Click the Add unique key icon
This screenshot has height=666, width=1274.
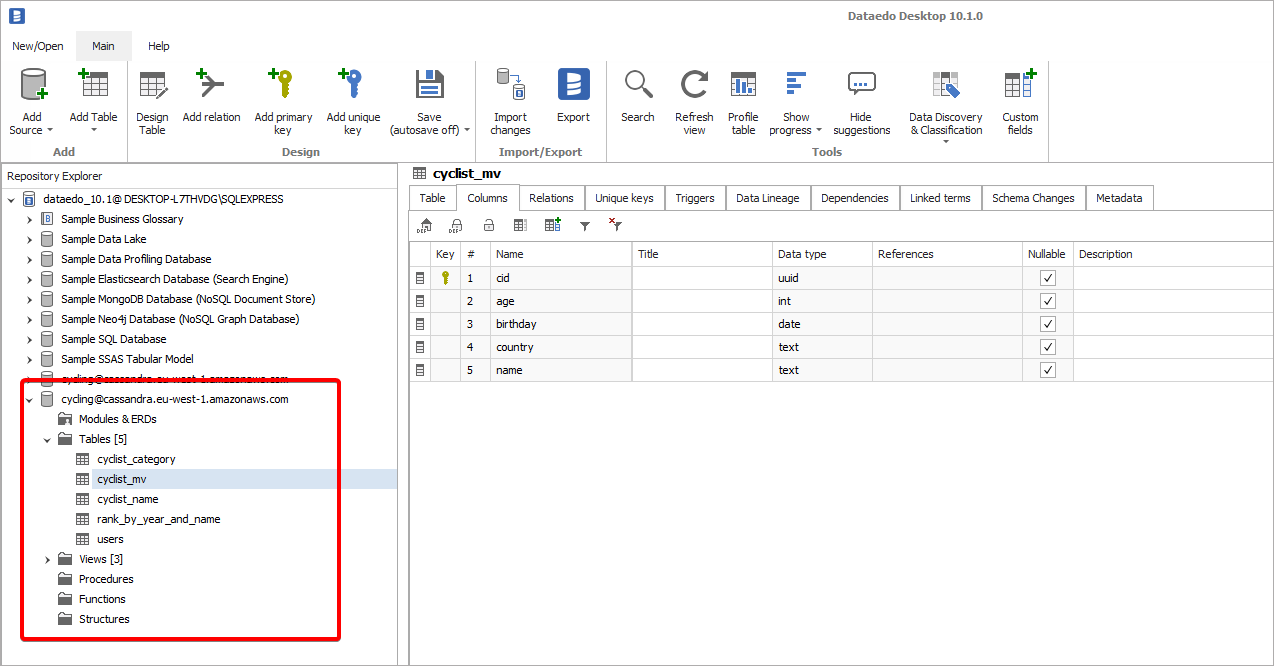click(353, 86)
